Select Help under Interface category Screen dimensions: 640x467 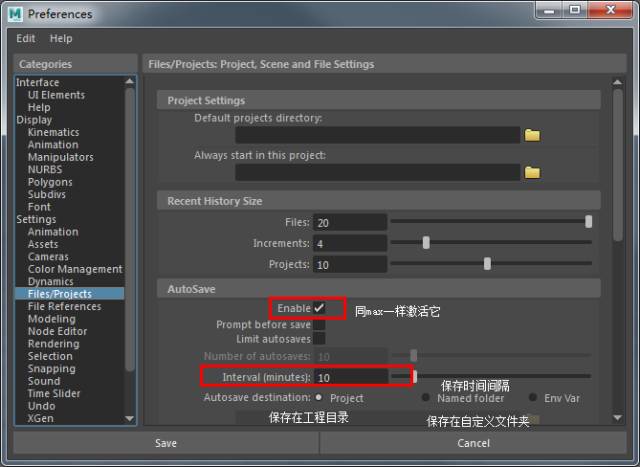[39, 107]
